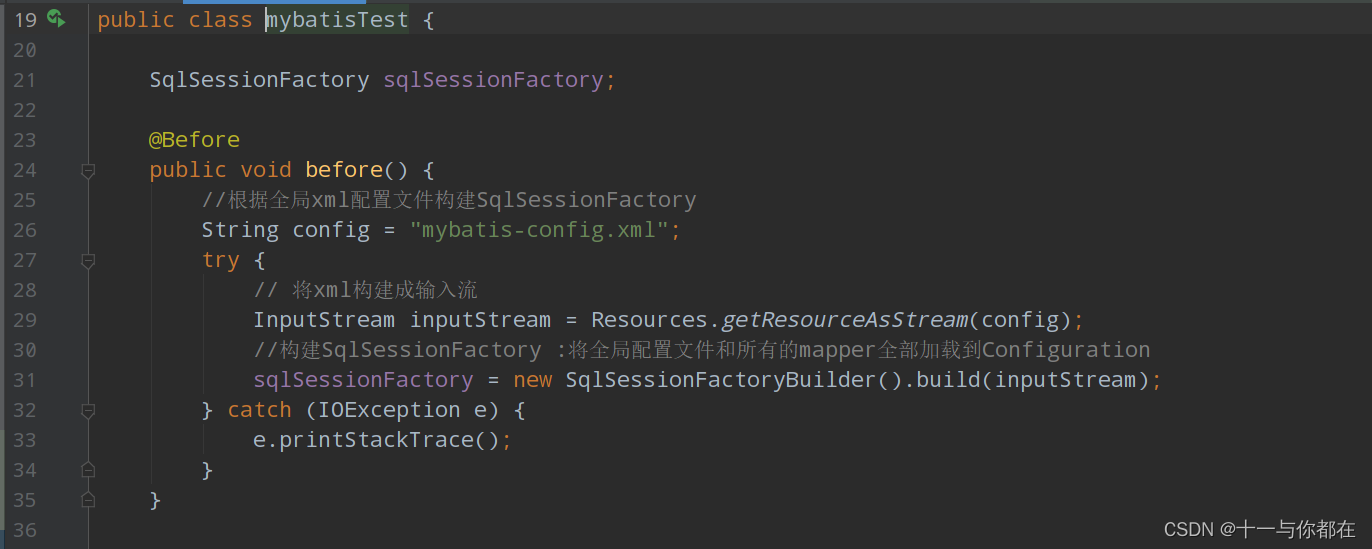Click the getResourceAsStream method call
This screenshot has height=549, width=1372.
tap(845, 320)
